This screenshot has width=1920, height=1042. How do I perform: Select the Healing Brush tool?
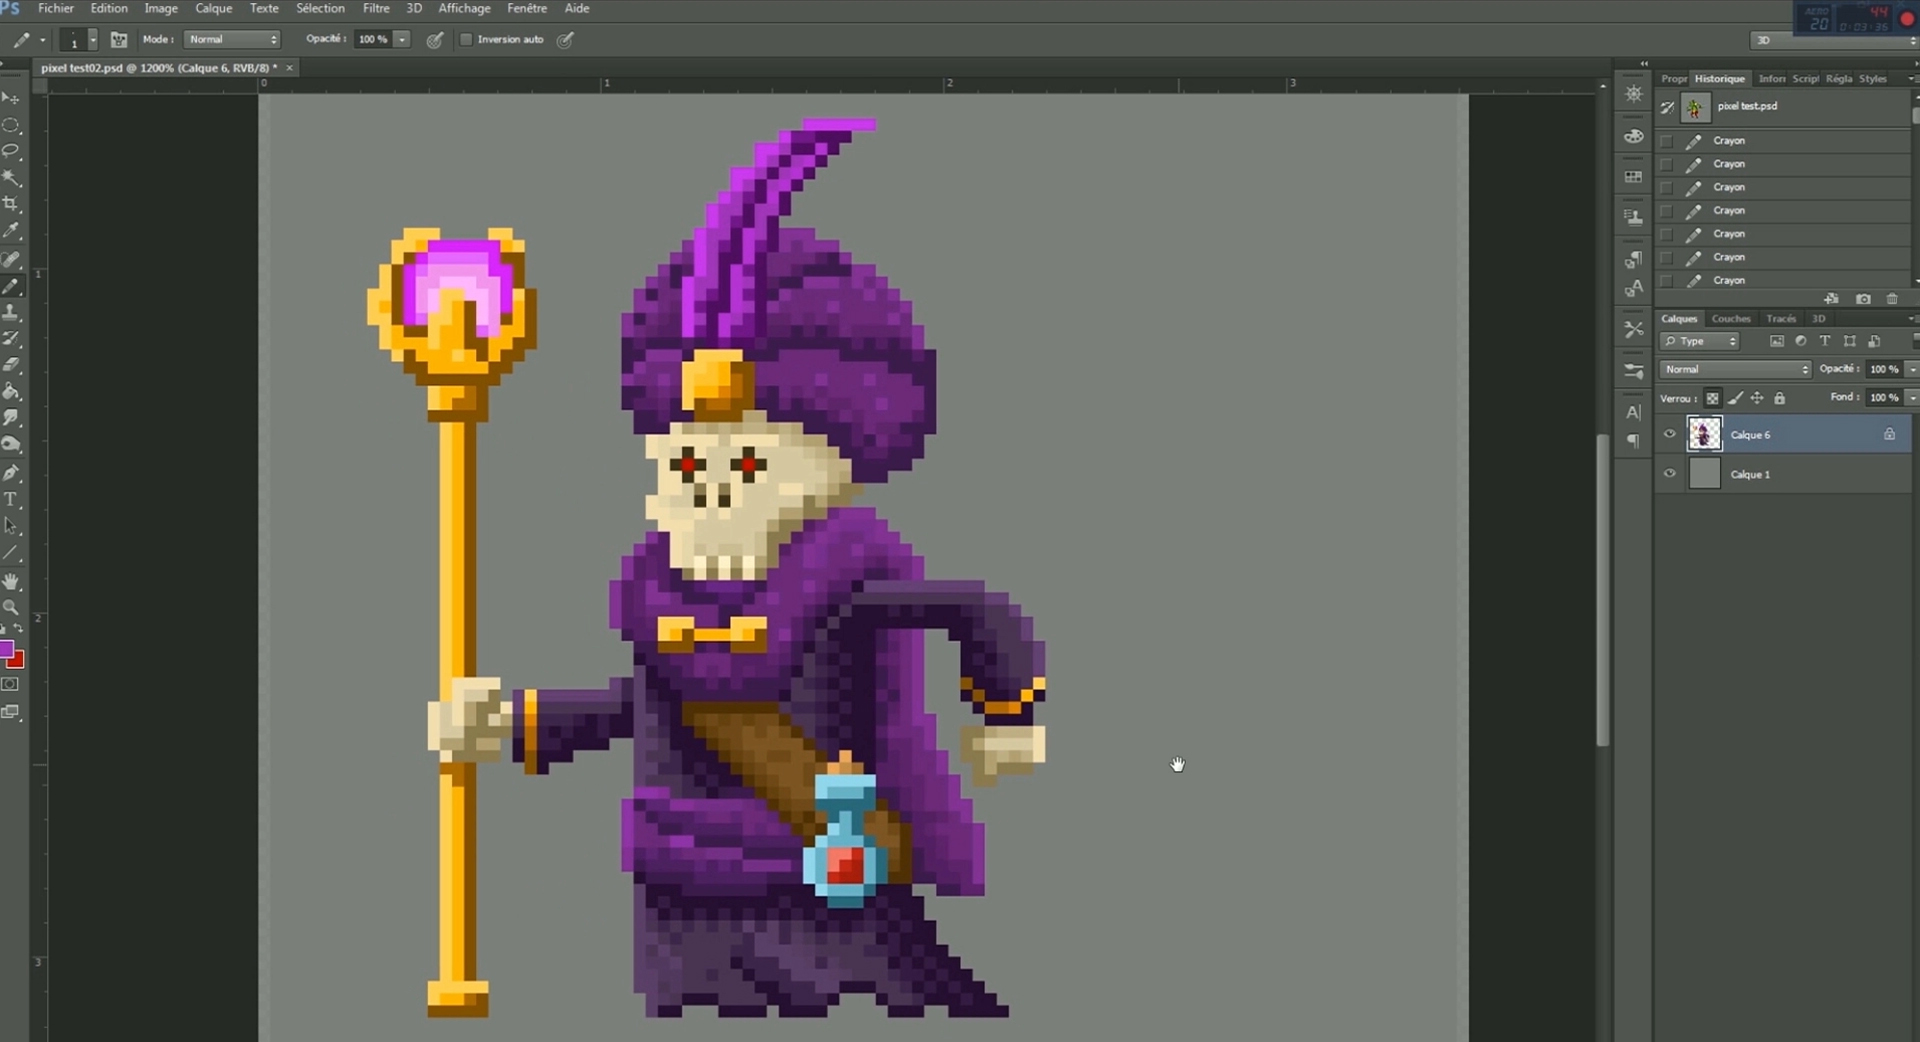[11, 259]
